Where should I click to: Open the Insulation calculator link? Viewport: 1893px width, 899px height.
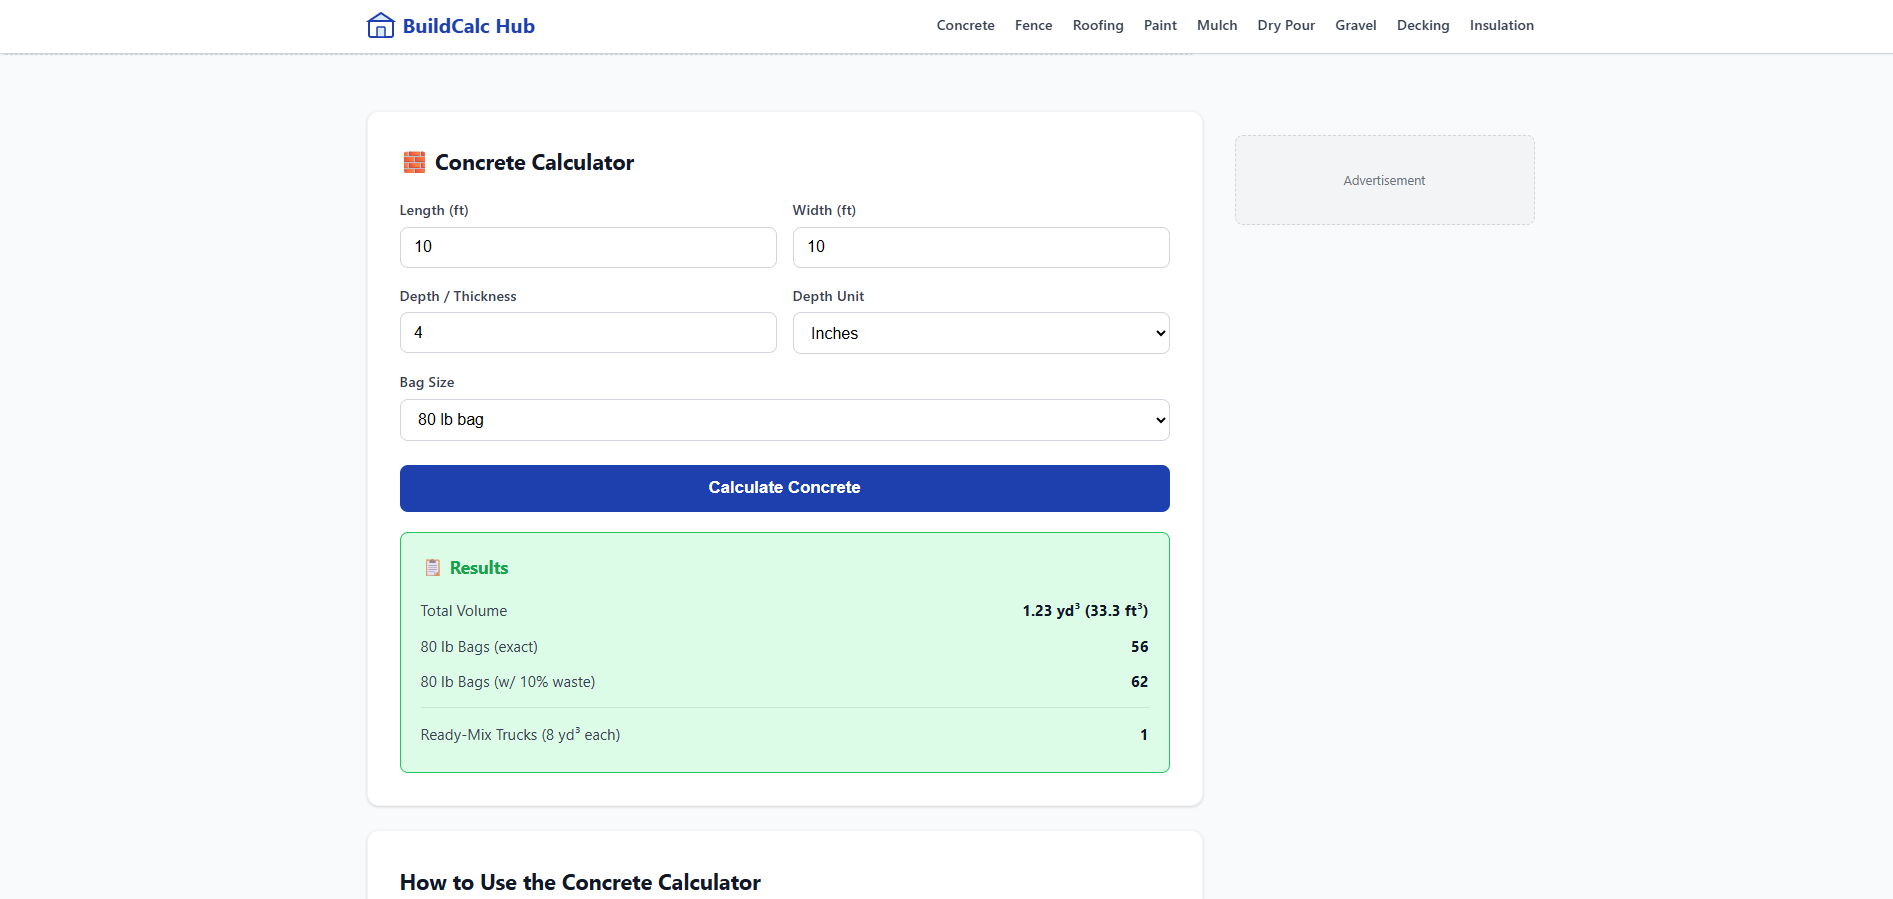(x=1501, y=26)
